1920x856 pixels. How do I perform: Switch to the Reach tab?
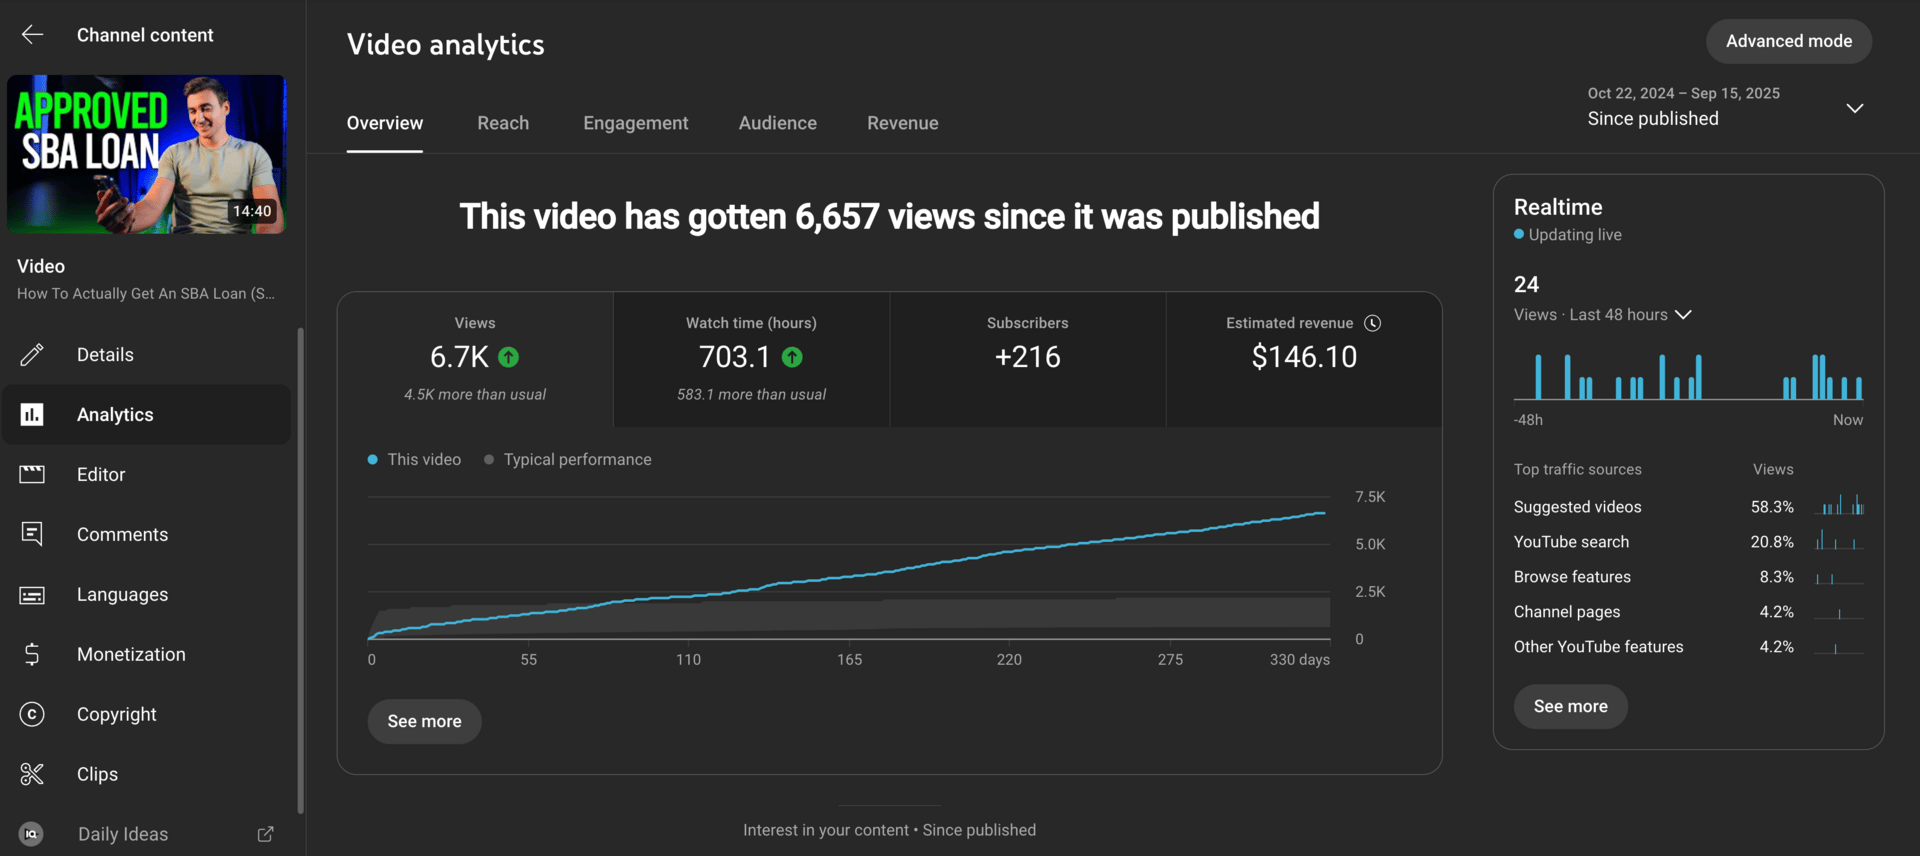click(503, 123)
